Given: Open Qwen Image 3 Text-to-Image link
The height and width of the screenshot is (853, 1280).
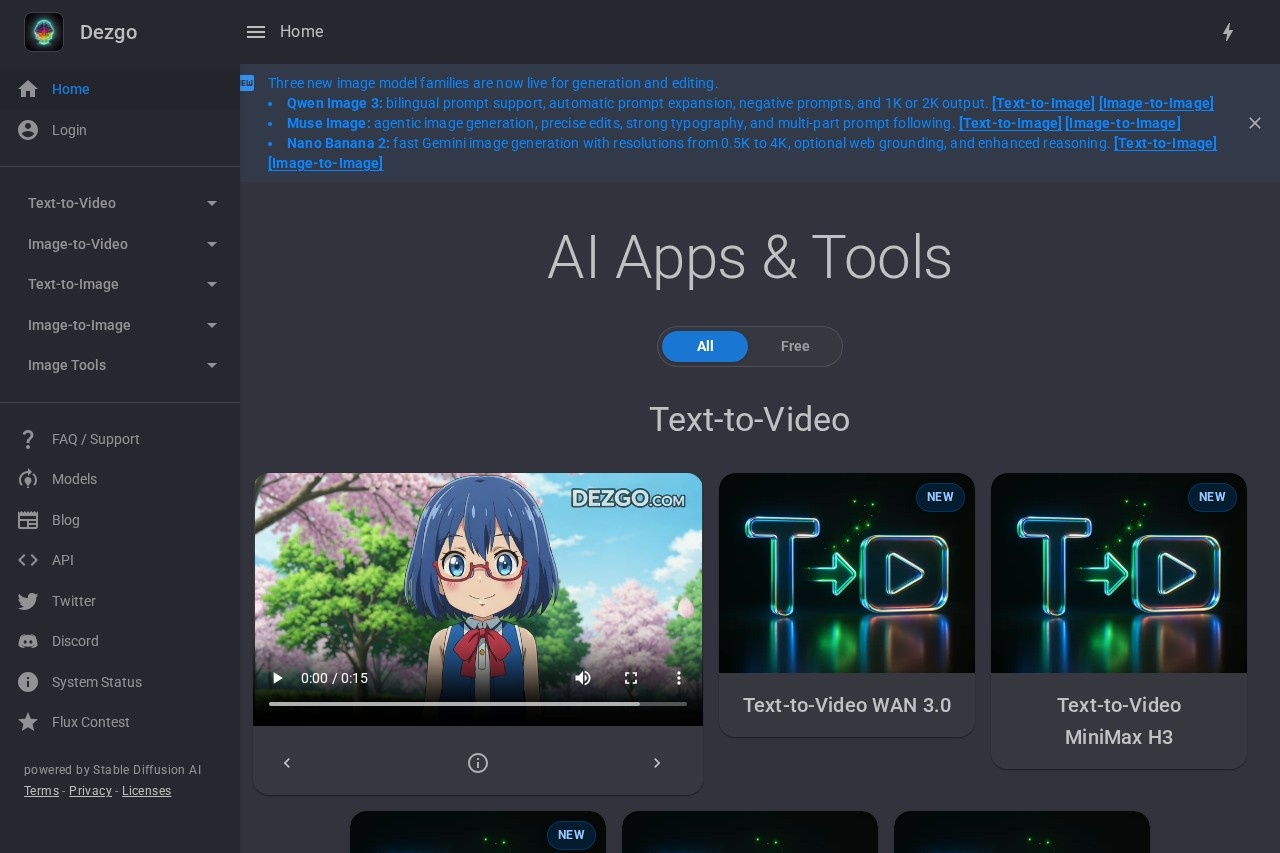Looking at the screenshot, I should 1043,103.
